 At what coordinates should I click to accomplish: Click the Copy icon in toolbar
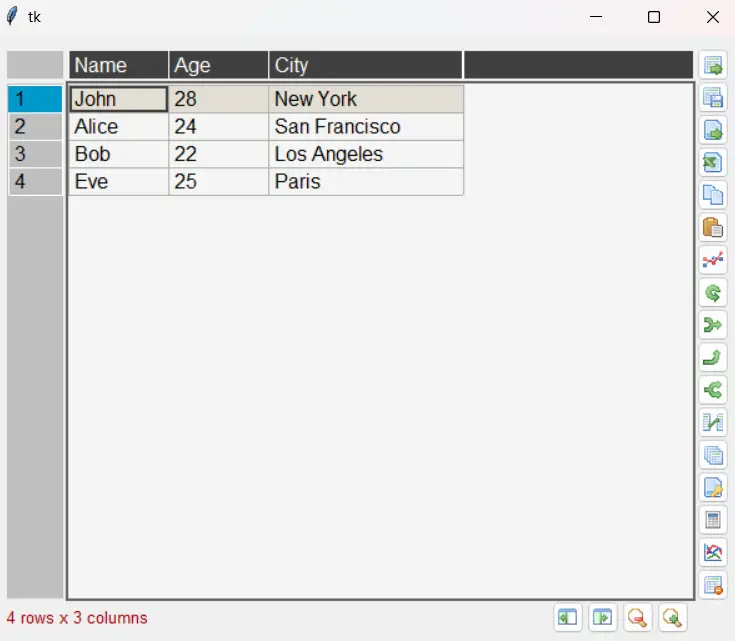pos(712,195)
